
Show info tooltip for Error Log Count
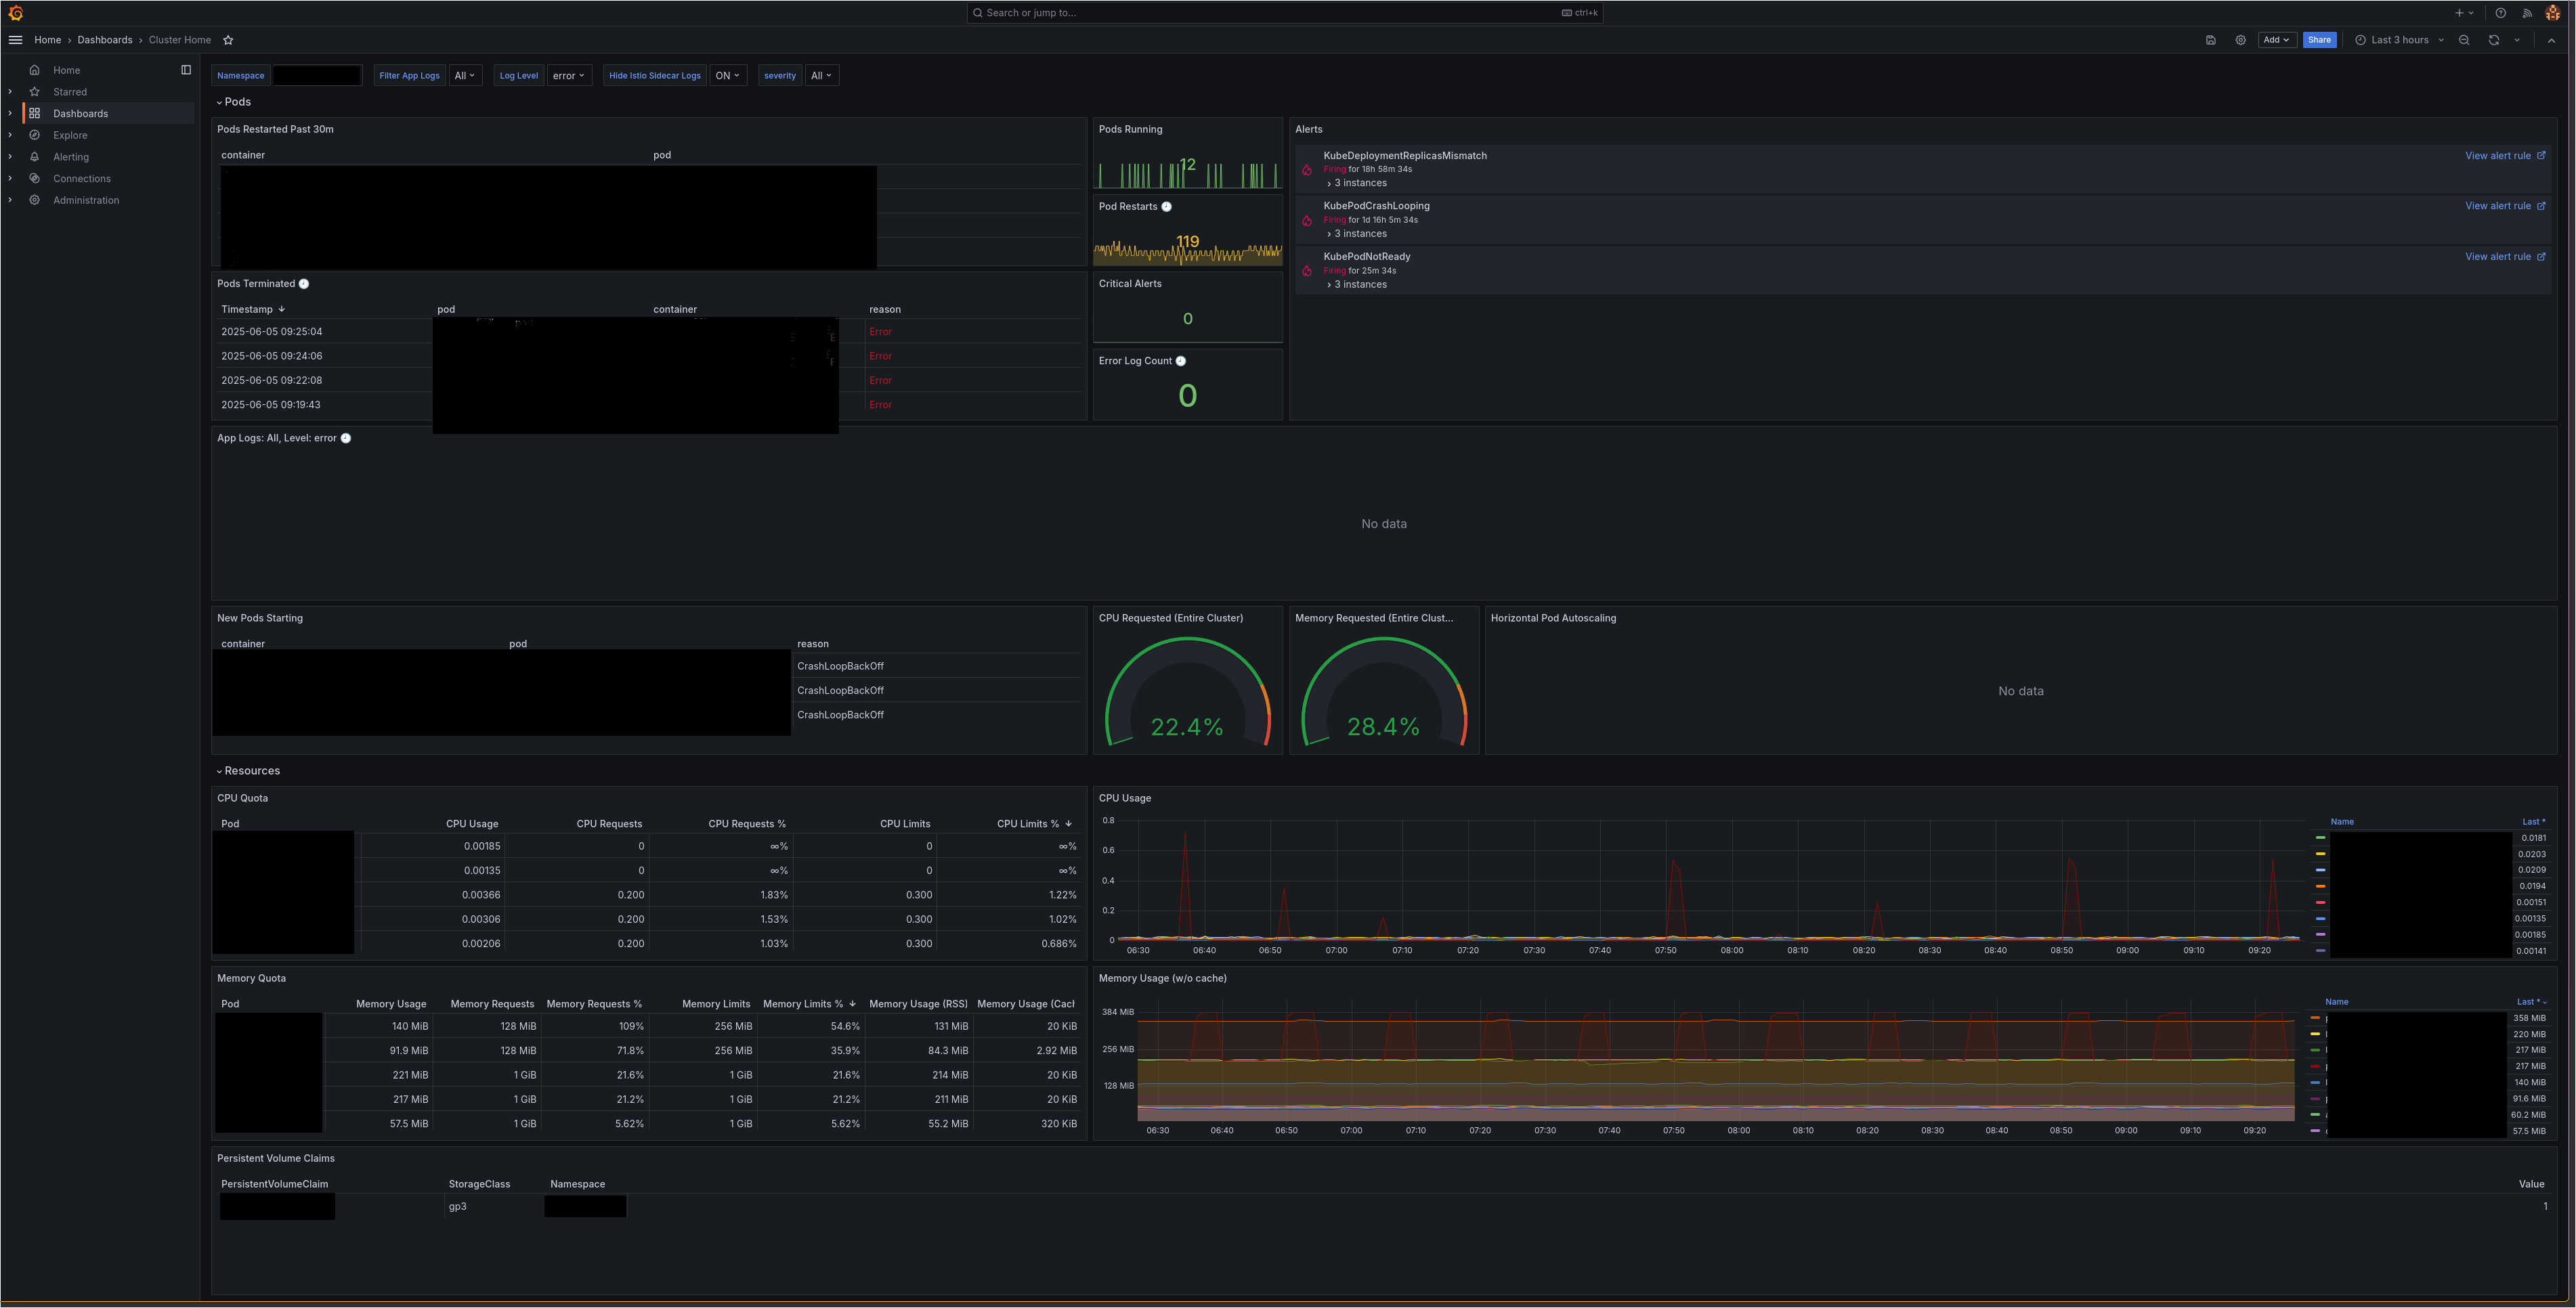point(1181,361)
